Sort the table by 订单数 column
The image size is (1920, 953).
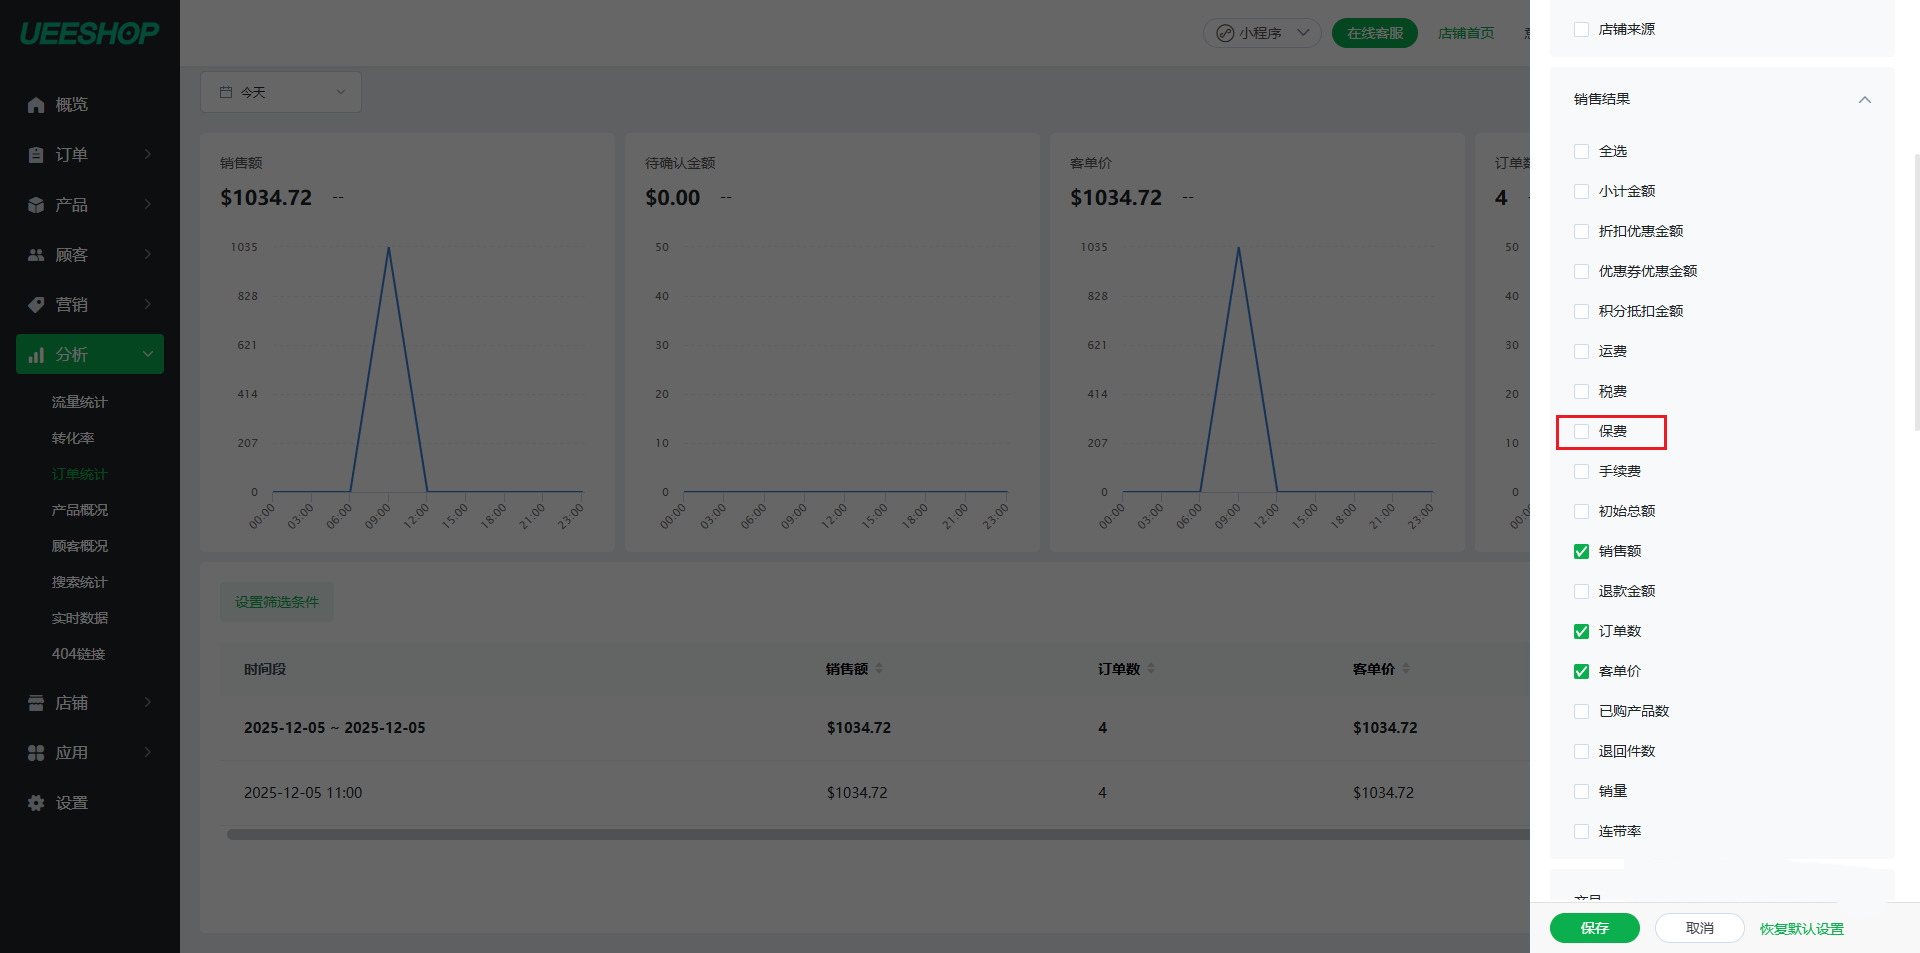coord(1151,669)
